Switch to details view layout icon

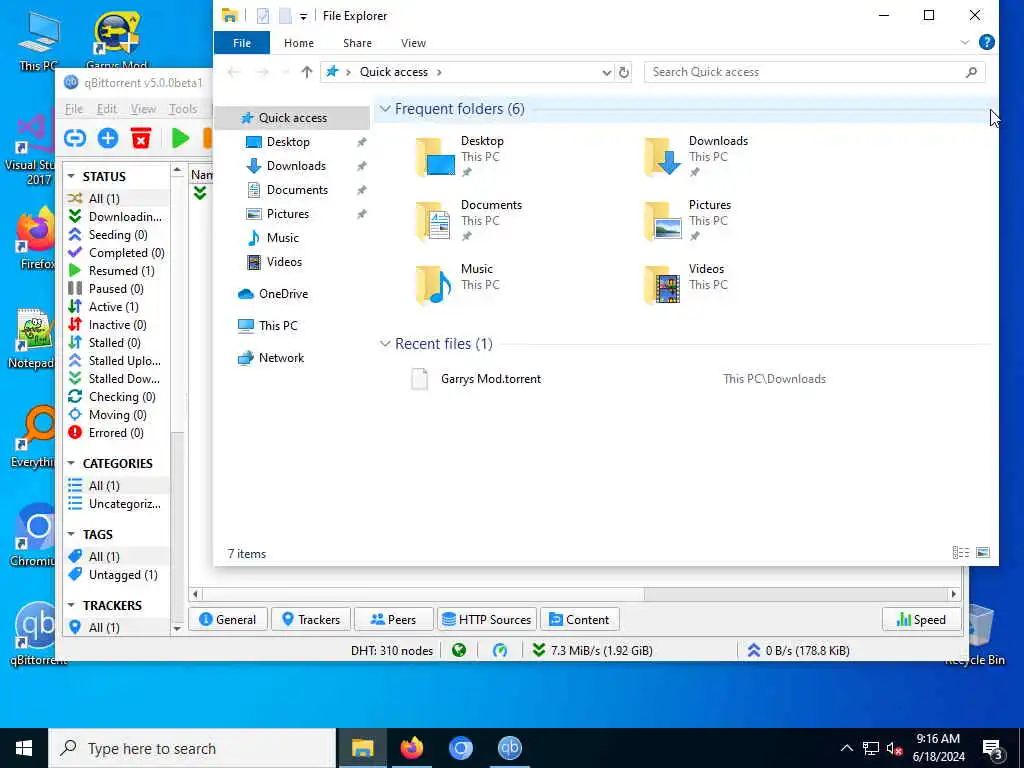click(x=961, y=553)
